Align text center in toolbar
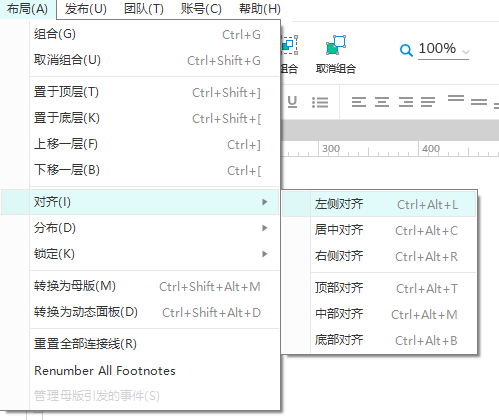499x420 pixels. coord(382,102)
